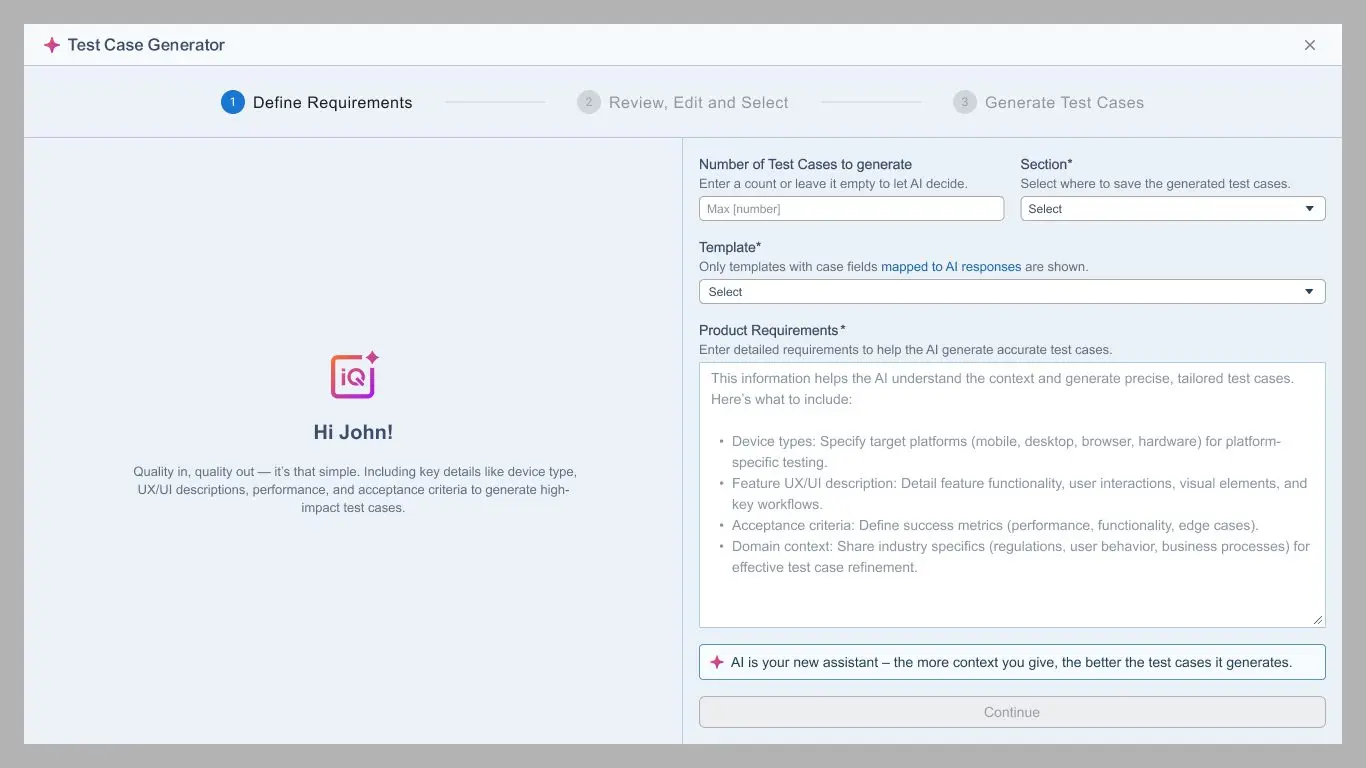Click the Hi John! greeting text
This screenshot has width=1366, height=768.
click(x=353, y=433)
